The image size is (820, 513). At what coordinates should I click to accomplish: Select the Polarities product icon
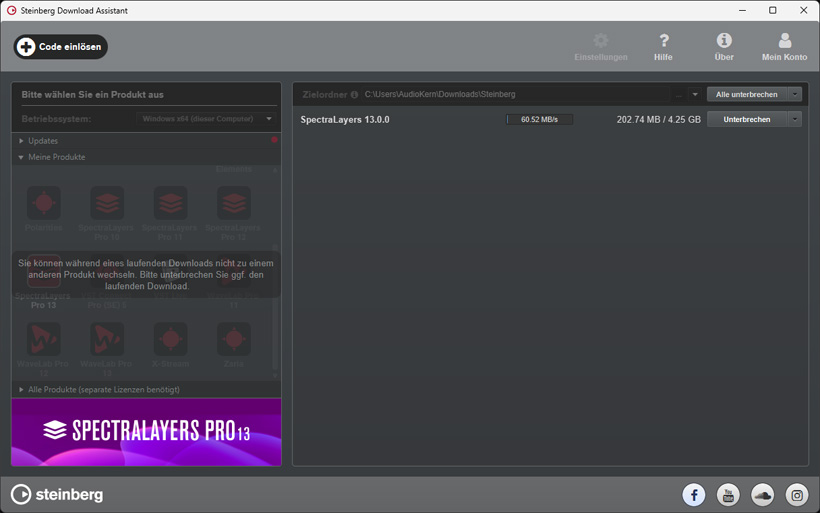pos(43,203)
